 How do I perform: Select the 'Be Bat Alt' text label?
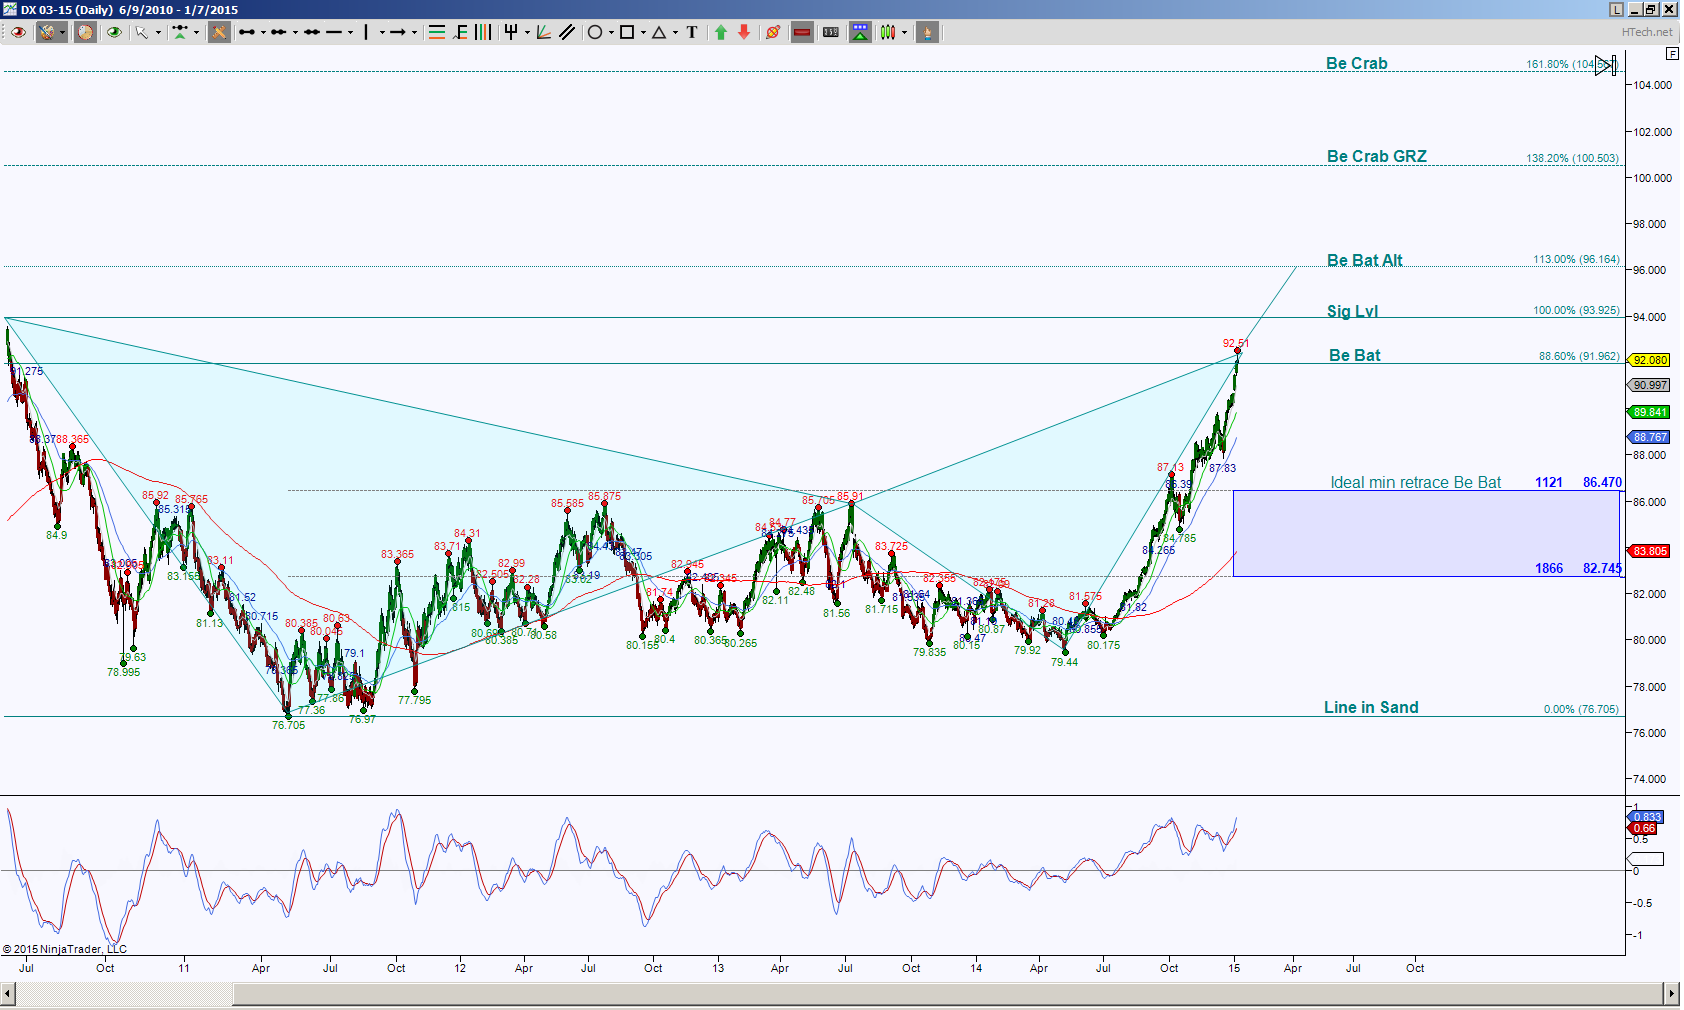click(1365, 260)
